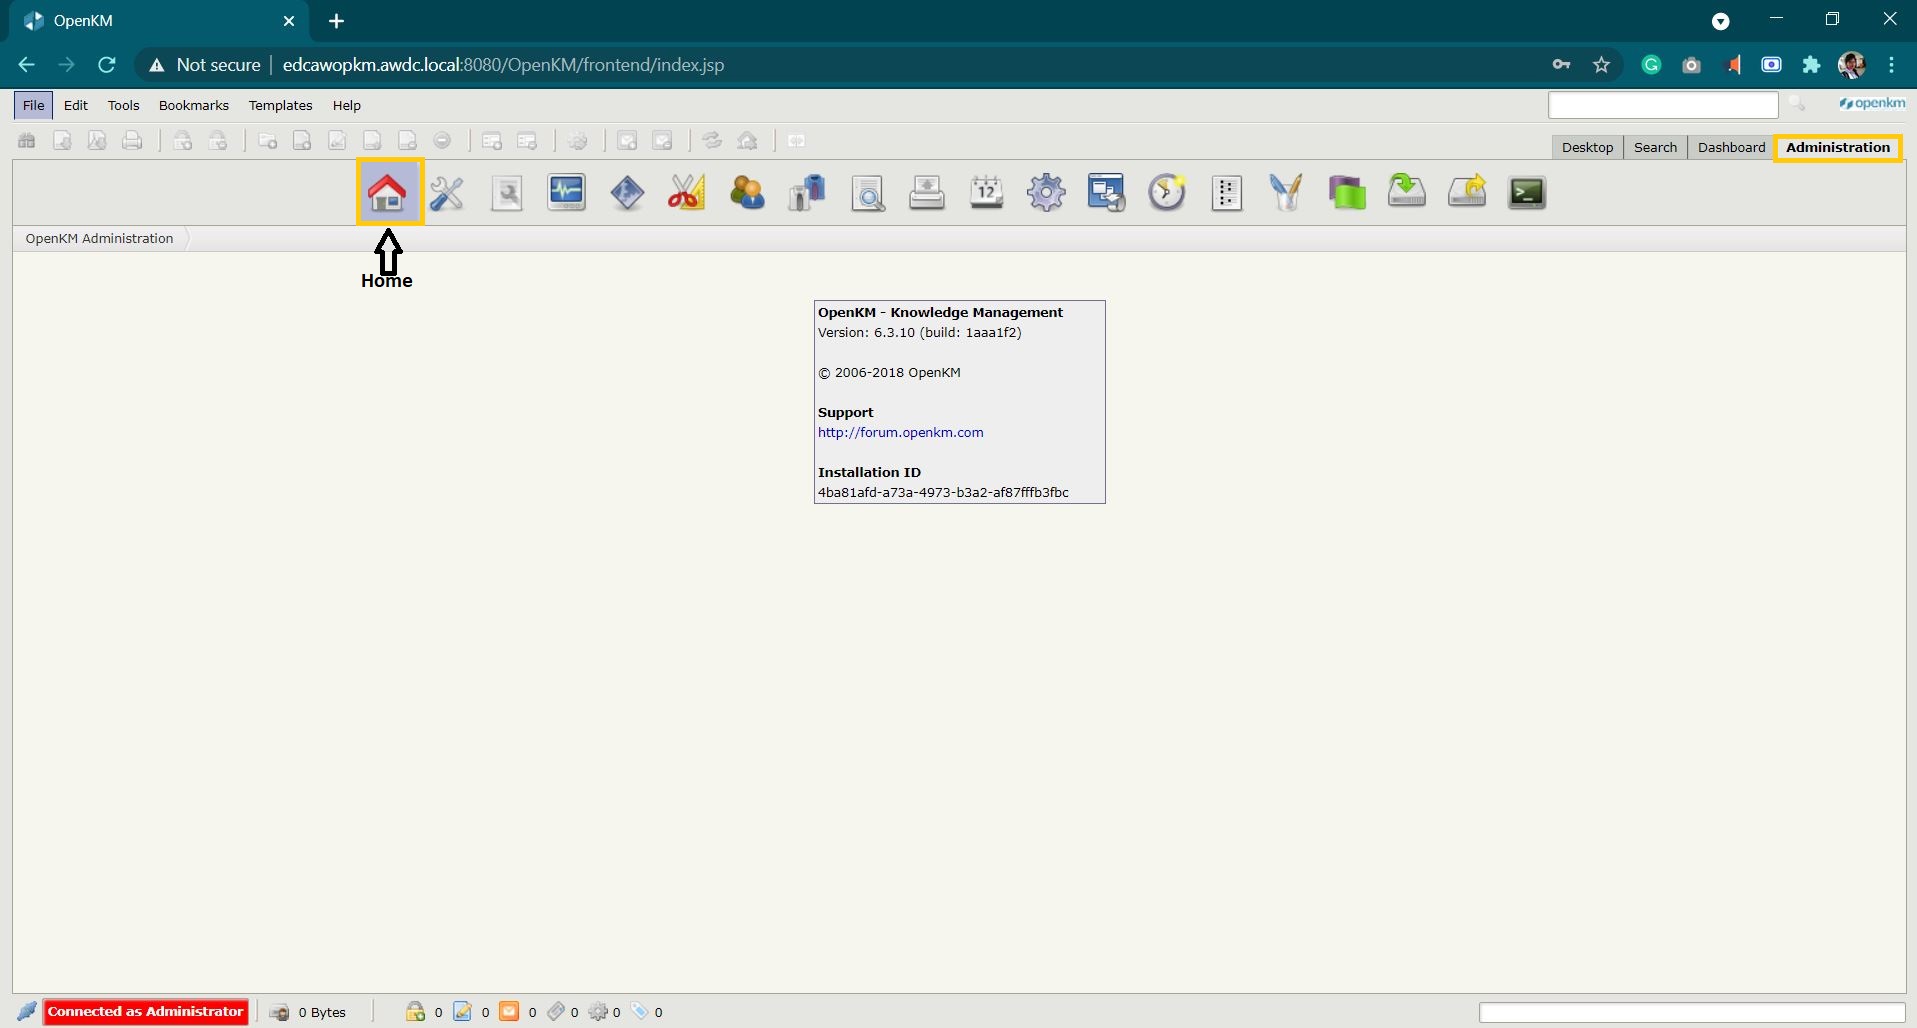Click the bottom-right status input field

[1692, 1013]
